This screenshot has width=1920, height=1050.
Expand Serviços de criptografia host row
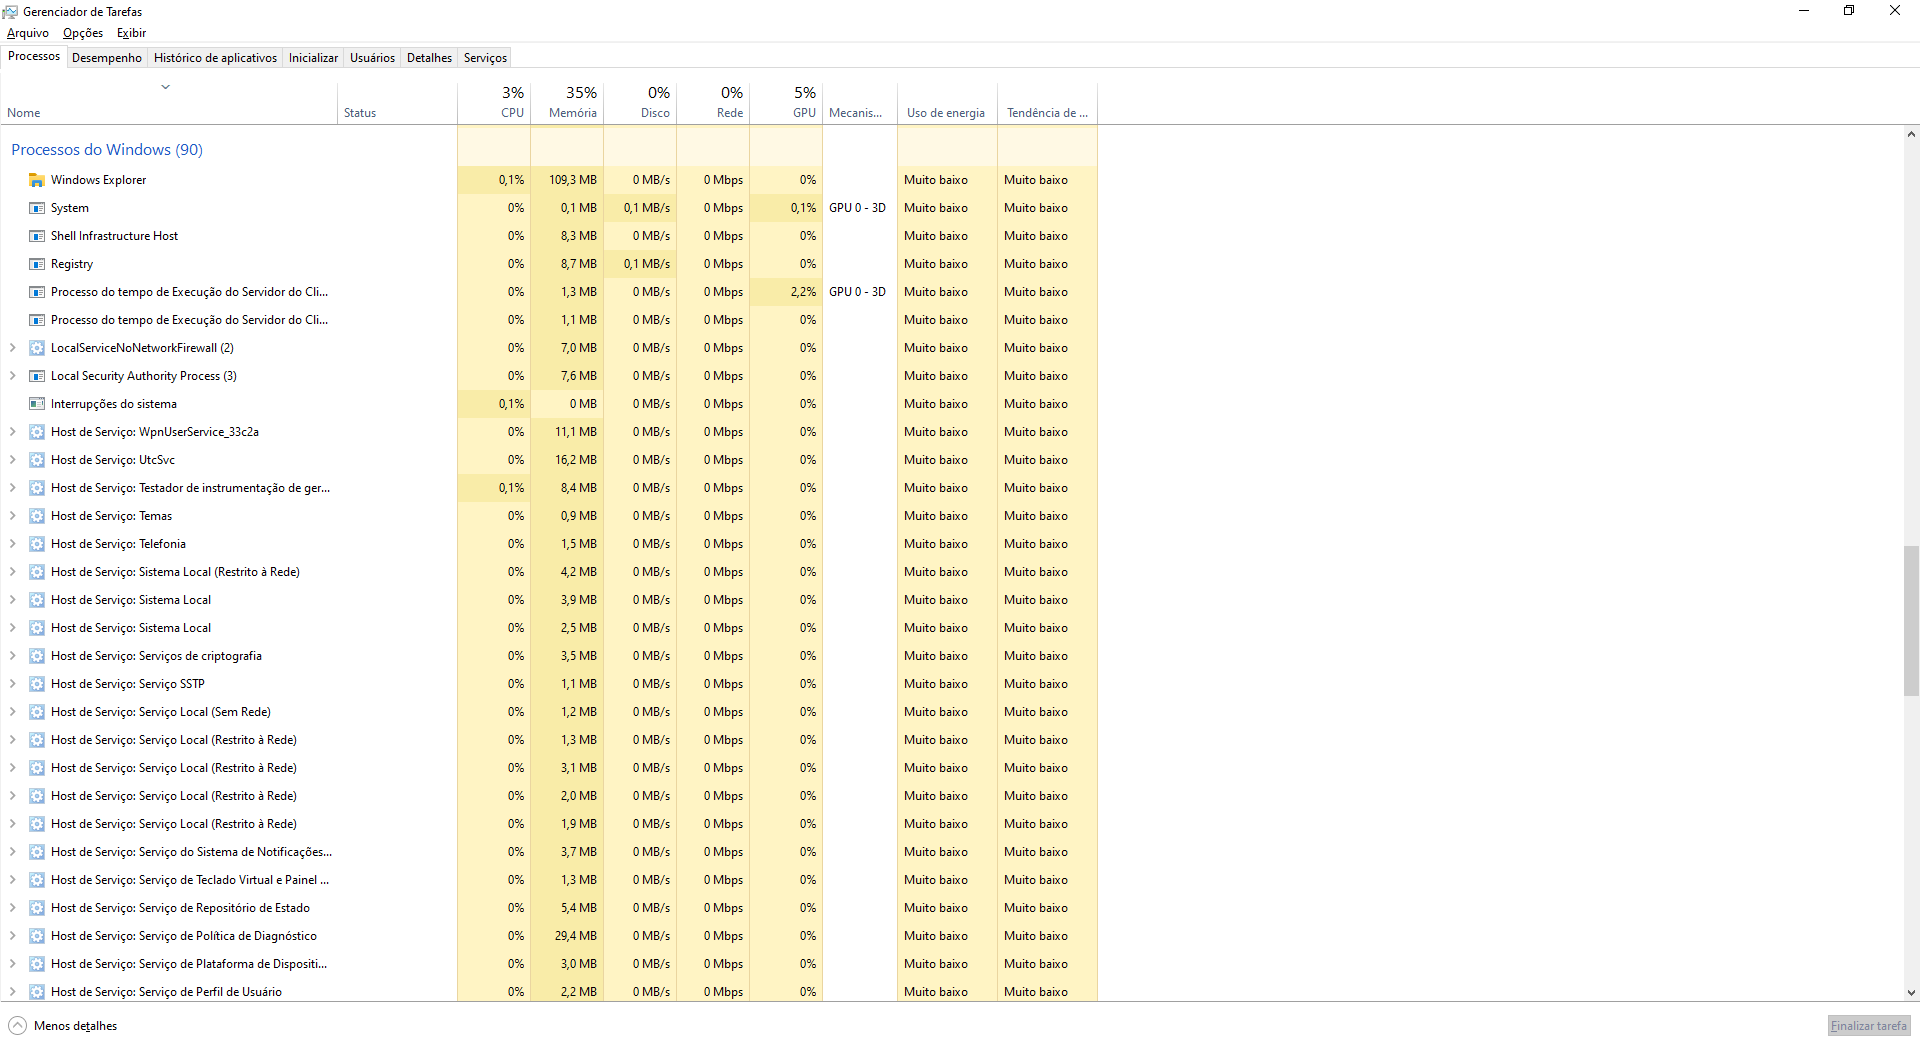click(12, 656)
